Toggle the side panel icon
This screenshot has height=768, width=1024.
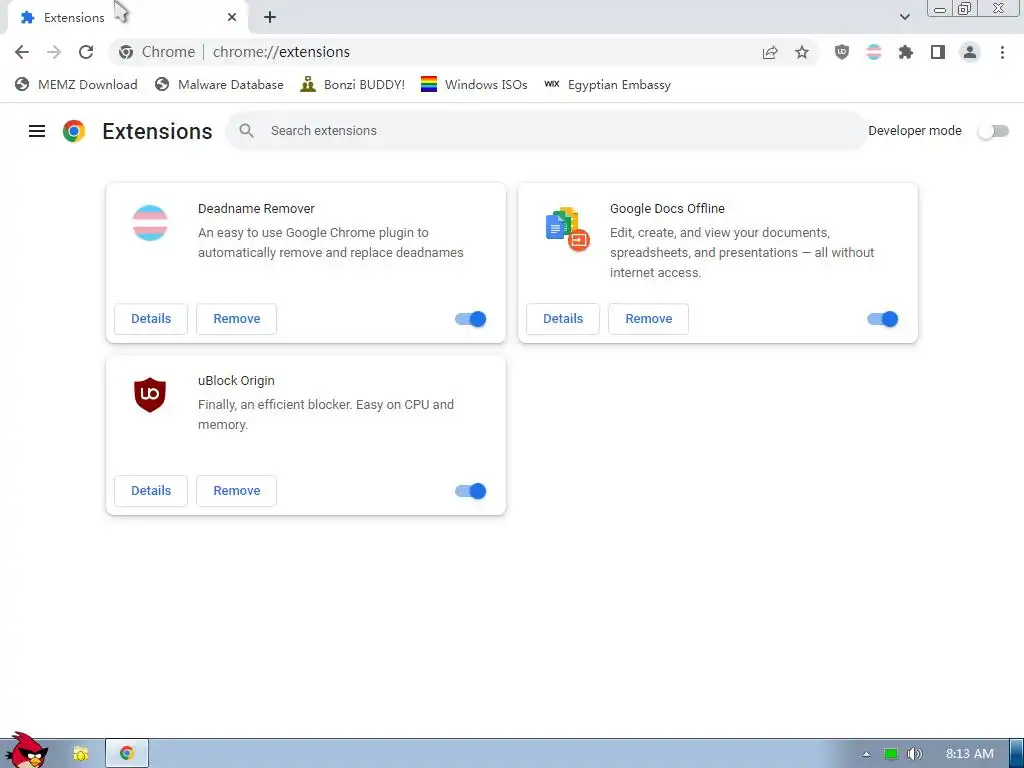[x=938, y=52]
